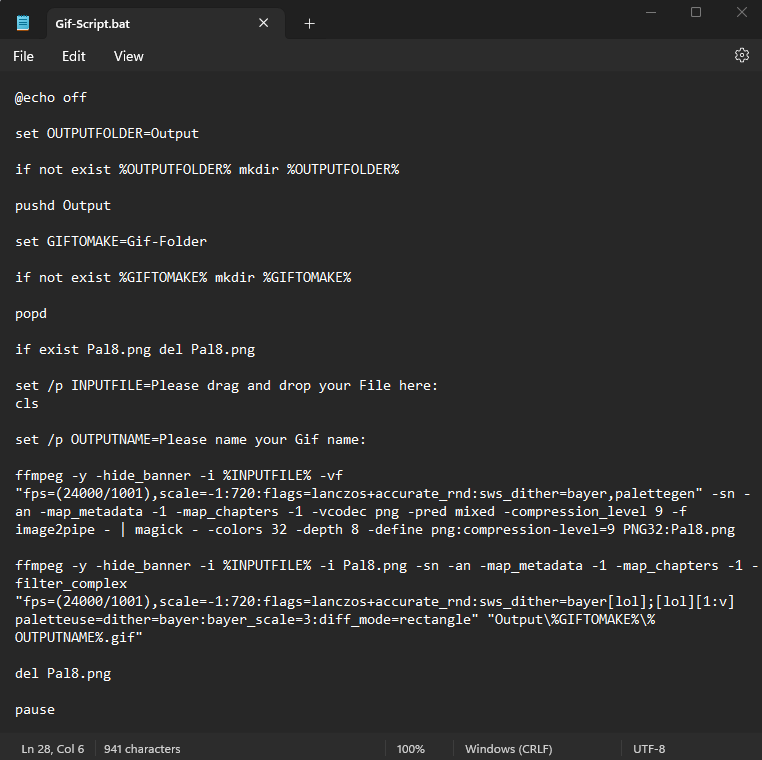Click the word 'magick' in the script

(x=159, y=529)
